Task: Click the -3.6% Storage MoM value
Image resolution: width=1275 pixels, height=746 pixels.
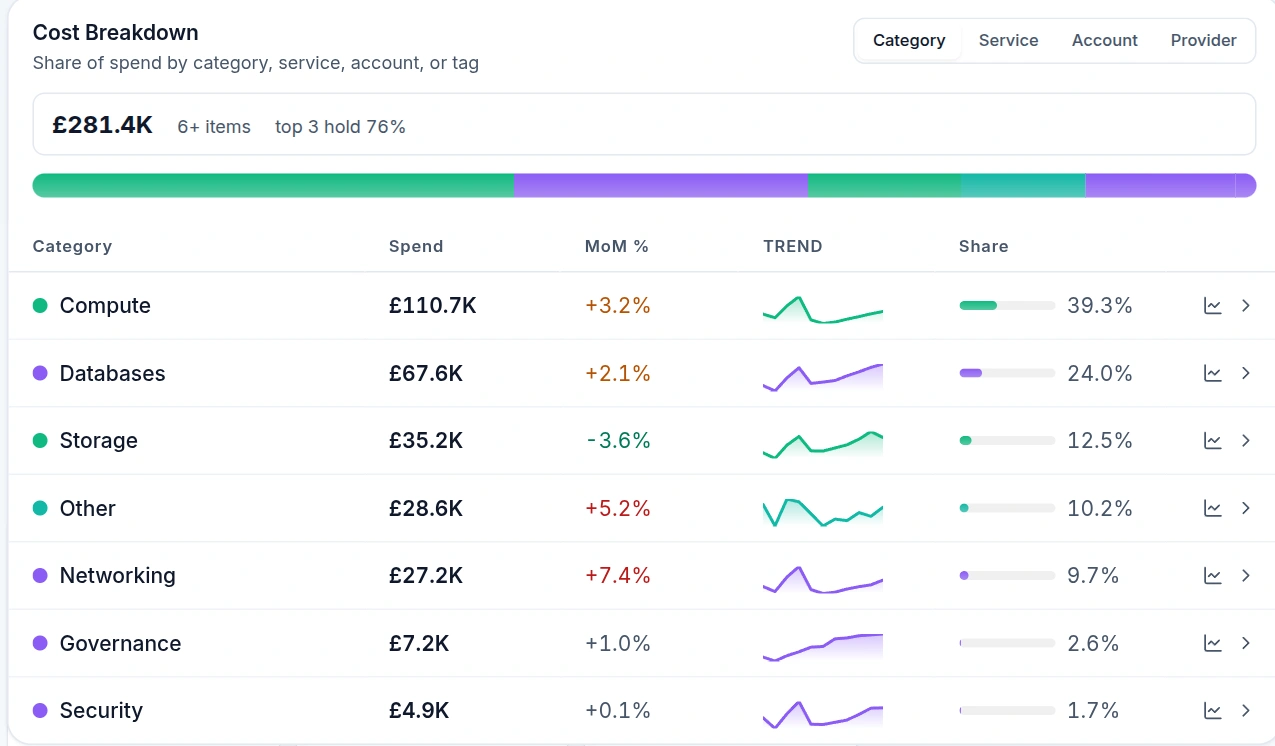Action: click(x=618, y=441)
